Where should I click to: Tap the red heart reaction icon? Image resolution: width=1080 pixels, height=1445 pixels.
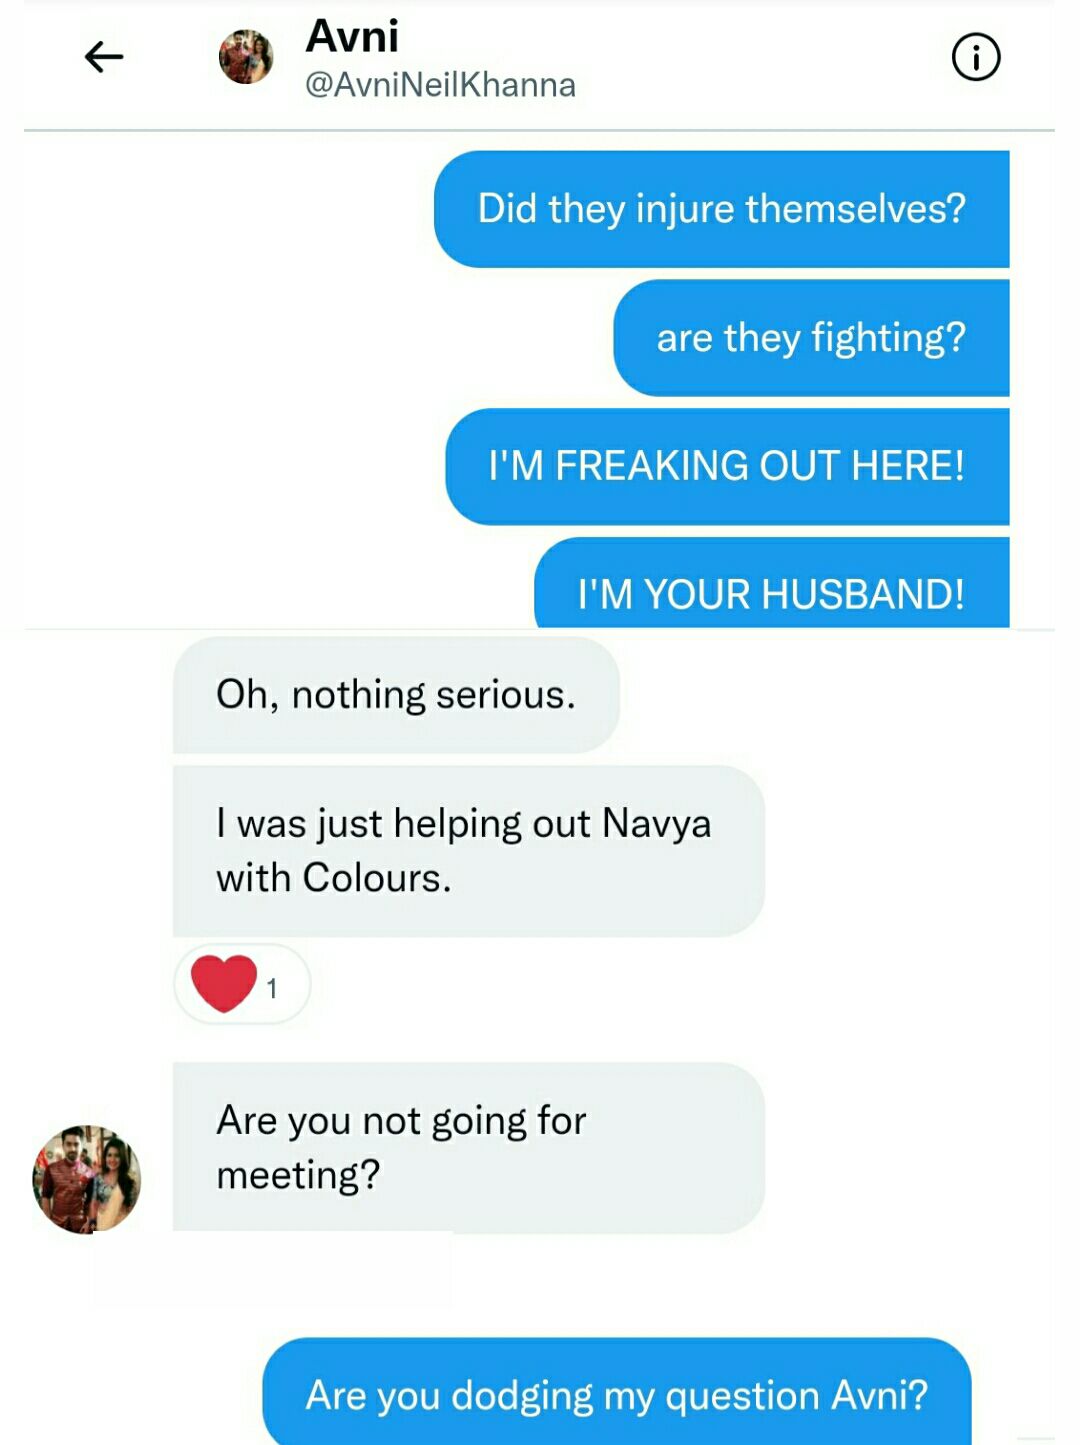coord(224,984)
